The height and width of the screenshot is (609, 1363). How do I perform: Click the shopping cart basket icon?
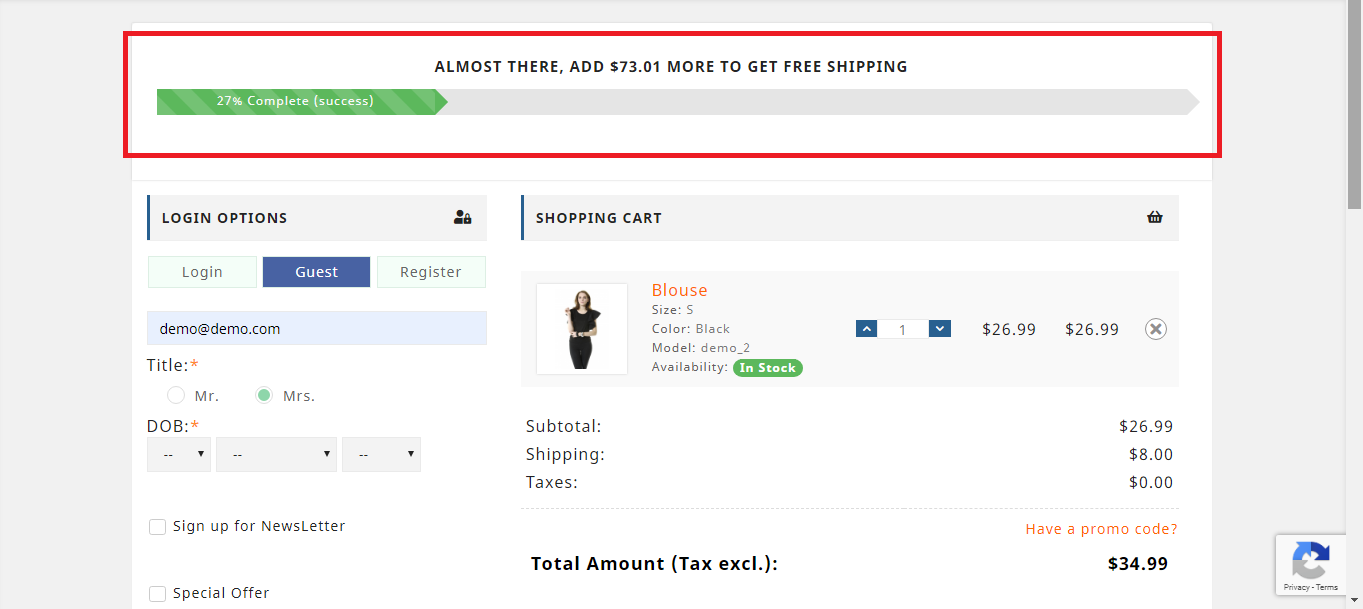[1155, 217]
